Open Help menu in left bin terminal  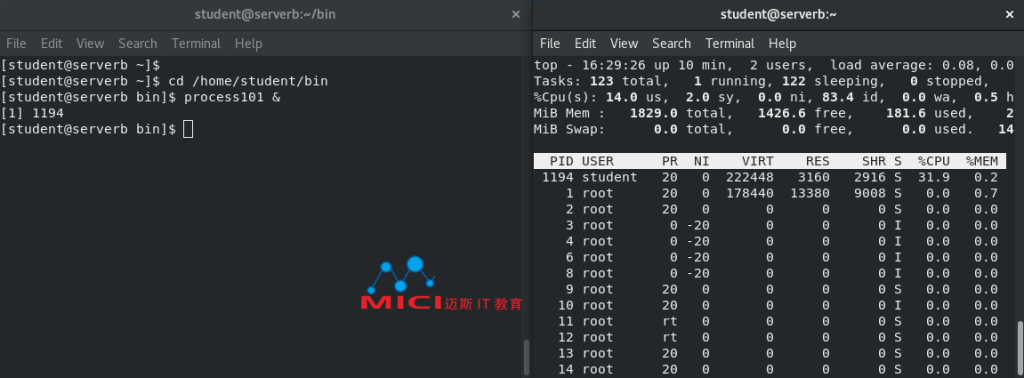[x=248, y=44]
